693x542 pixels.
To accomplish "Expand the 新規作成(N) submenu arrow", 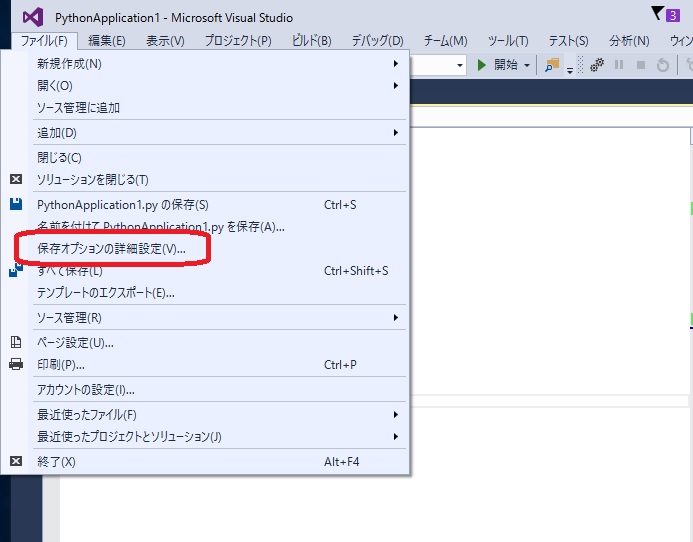I will pos(396,64).
